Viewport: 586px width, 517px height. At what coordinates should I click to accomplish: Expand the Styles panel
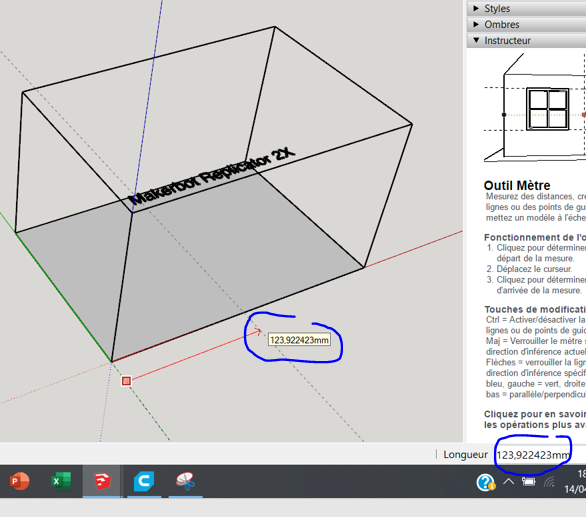pos(526,8)
